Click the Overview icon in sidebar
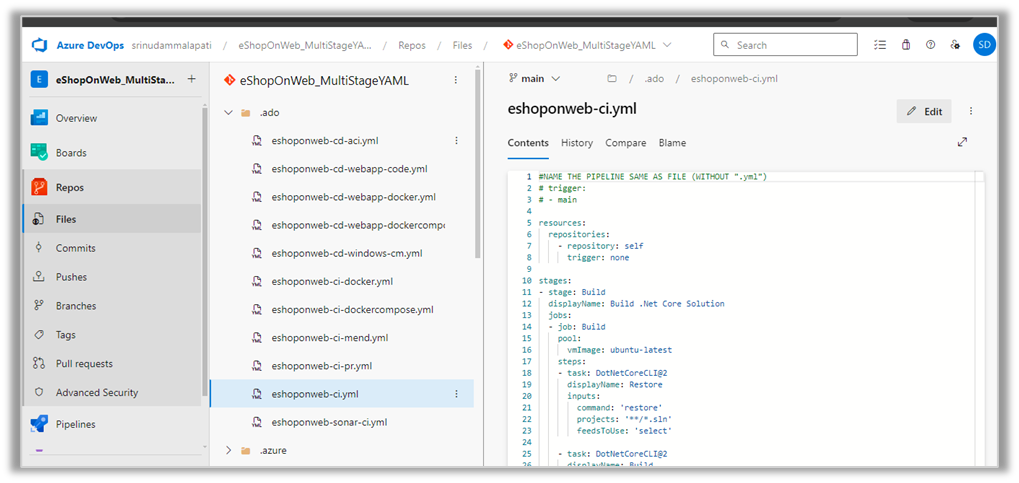 tap(39, 118)
